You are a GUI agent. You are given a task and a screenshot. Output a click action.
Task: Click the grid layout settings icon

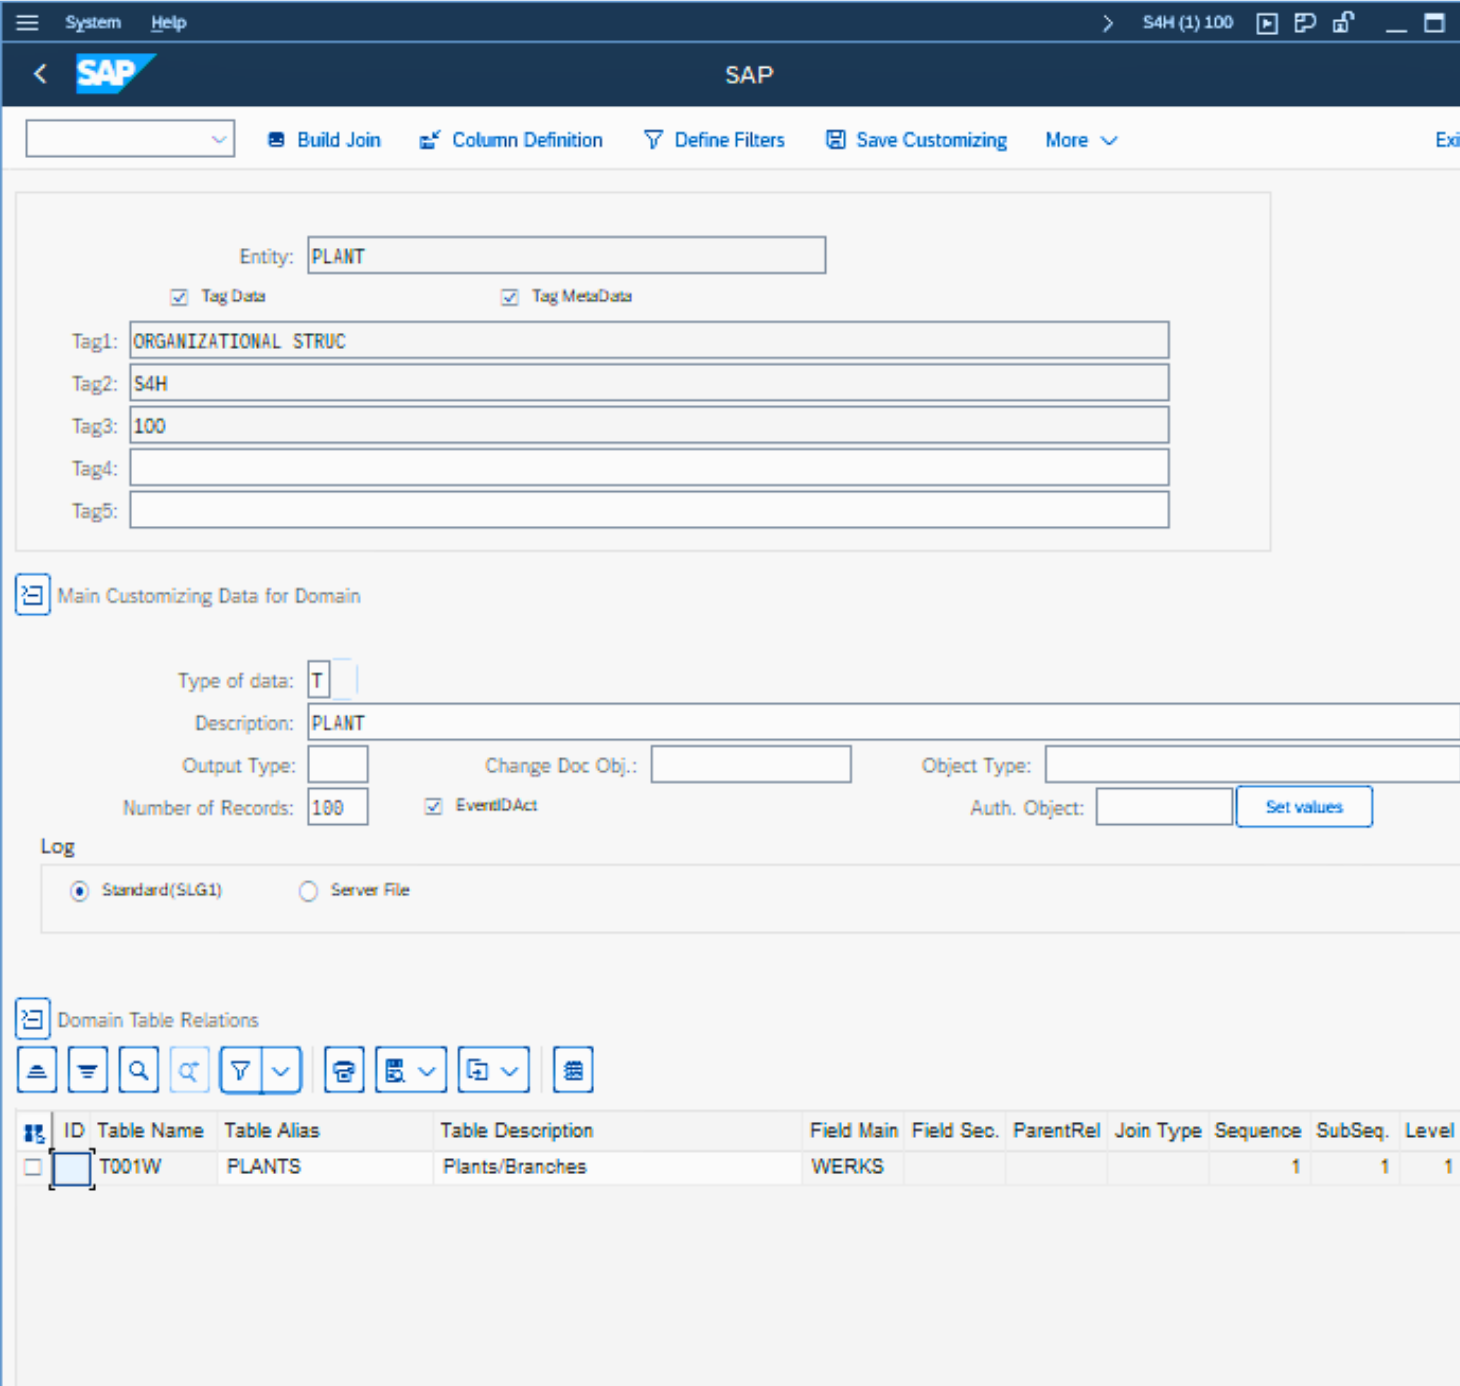pyautogui.click(x=573, y=1071)
